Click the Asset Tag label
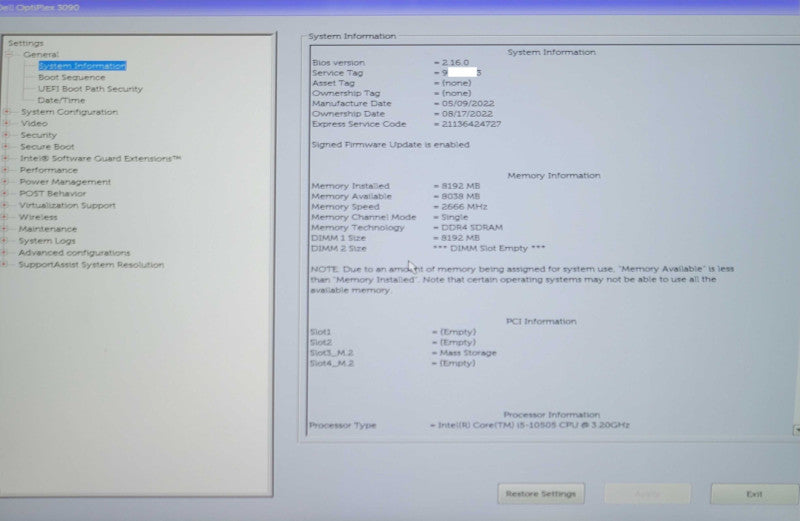The width and height of the screenshot is (800, 521). 333,83
